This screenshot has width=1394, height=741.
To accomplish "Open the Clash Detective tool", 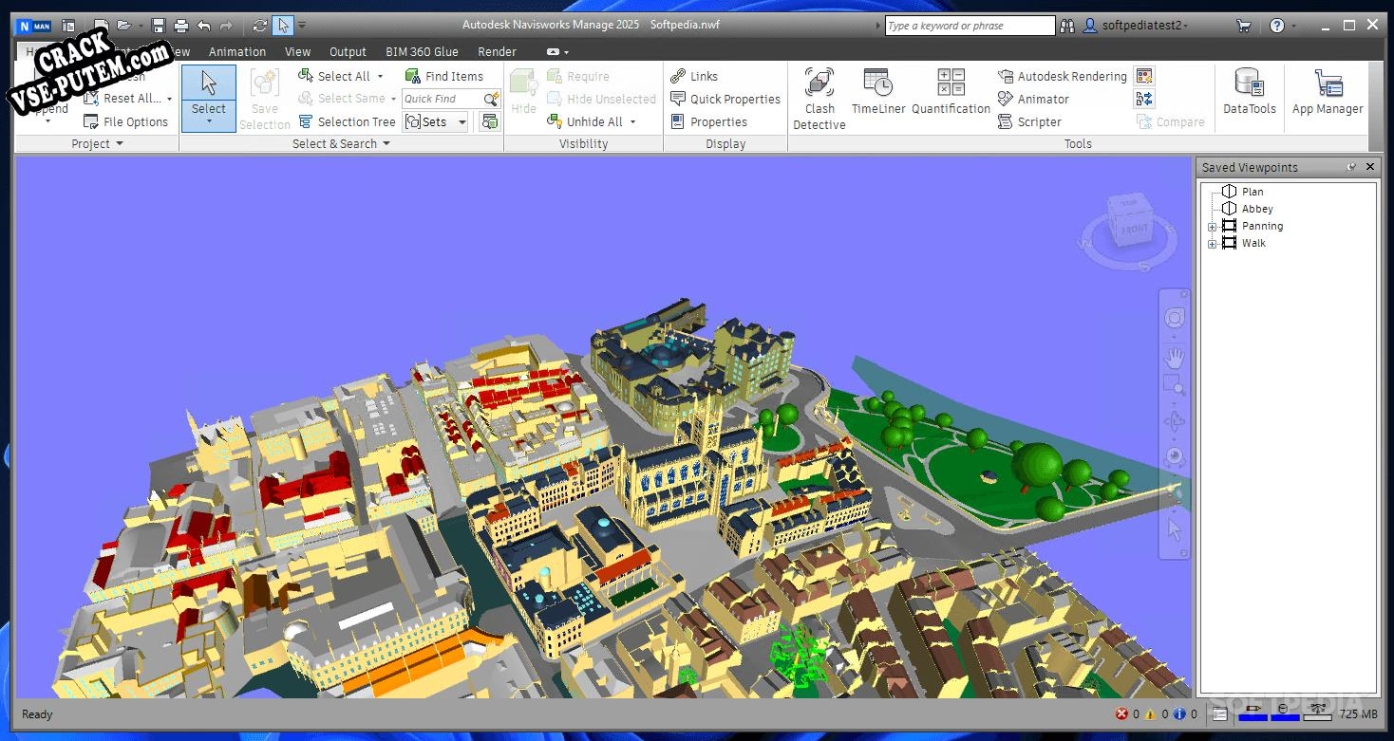I will (819, 98).
